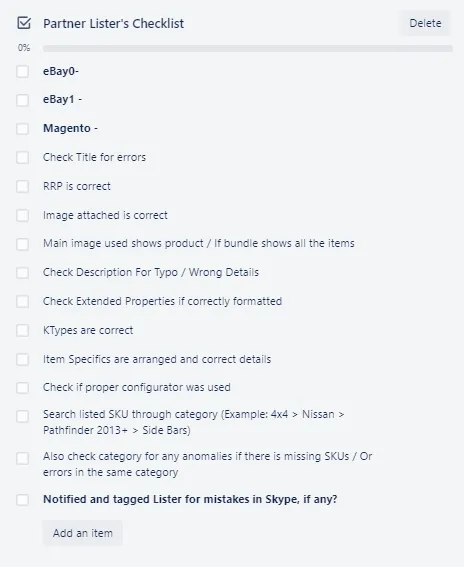
Task: Tick the Search listed SKU through category checkbox
Action: pyautogui.click(x=22, y=416)
